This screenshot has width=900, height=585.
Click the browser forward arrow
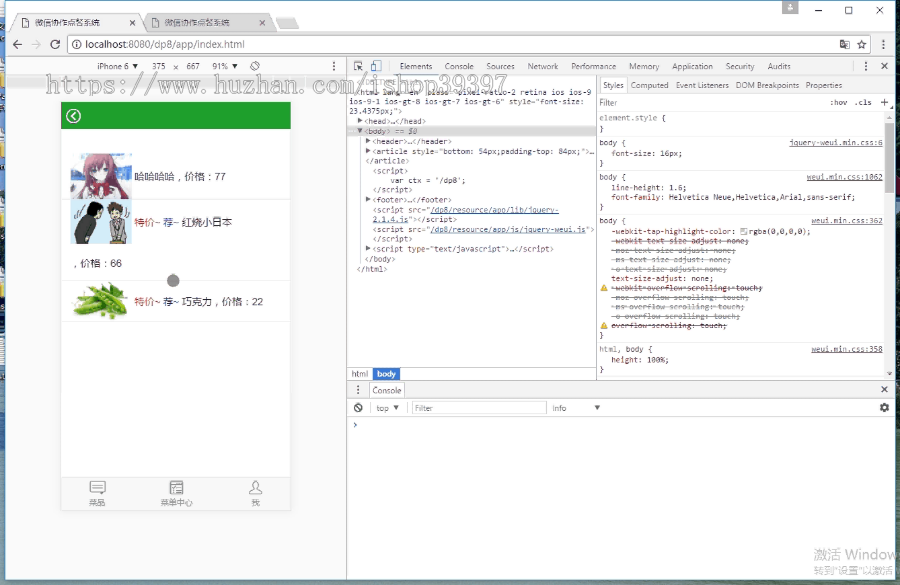point(36,44)
